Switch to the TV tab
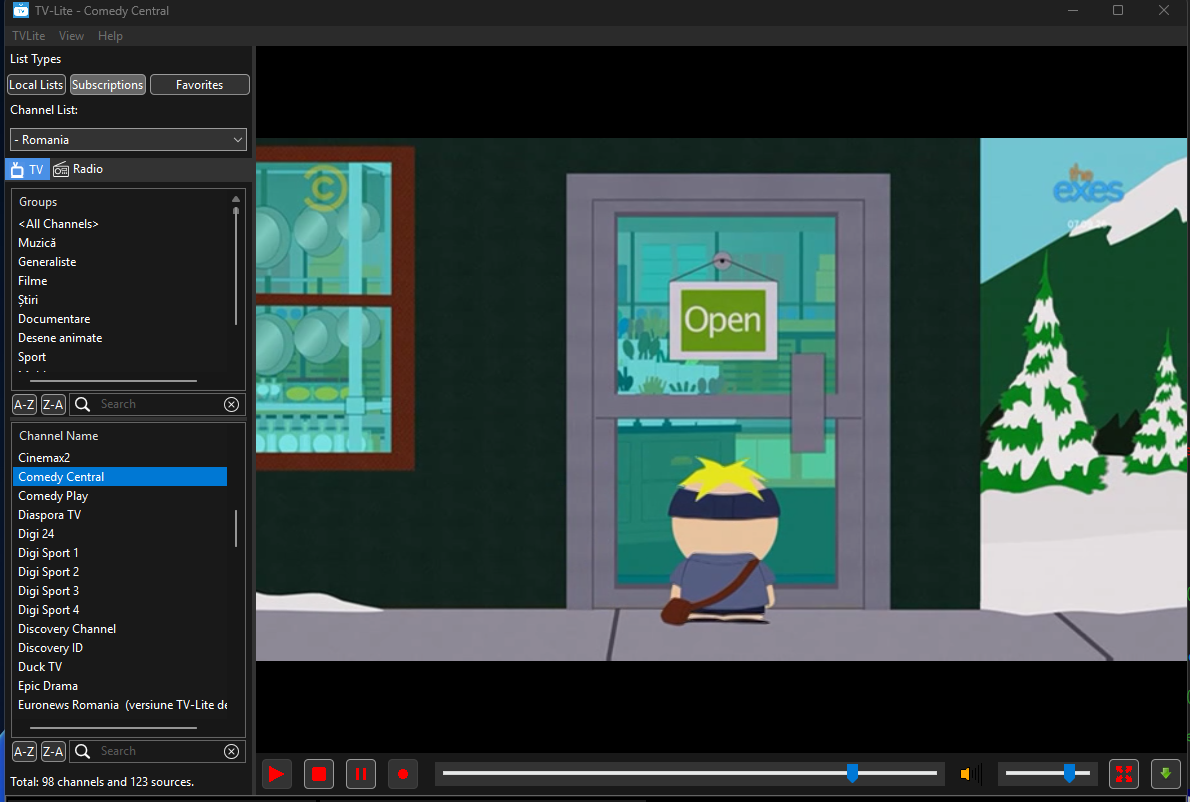 [27, 169]
